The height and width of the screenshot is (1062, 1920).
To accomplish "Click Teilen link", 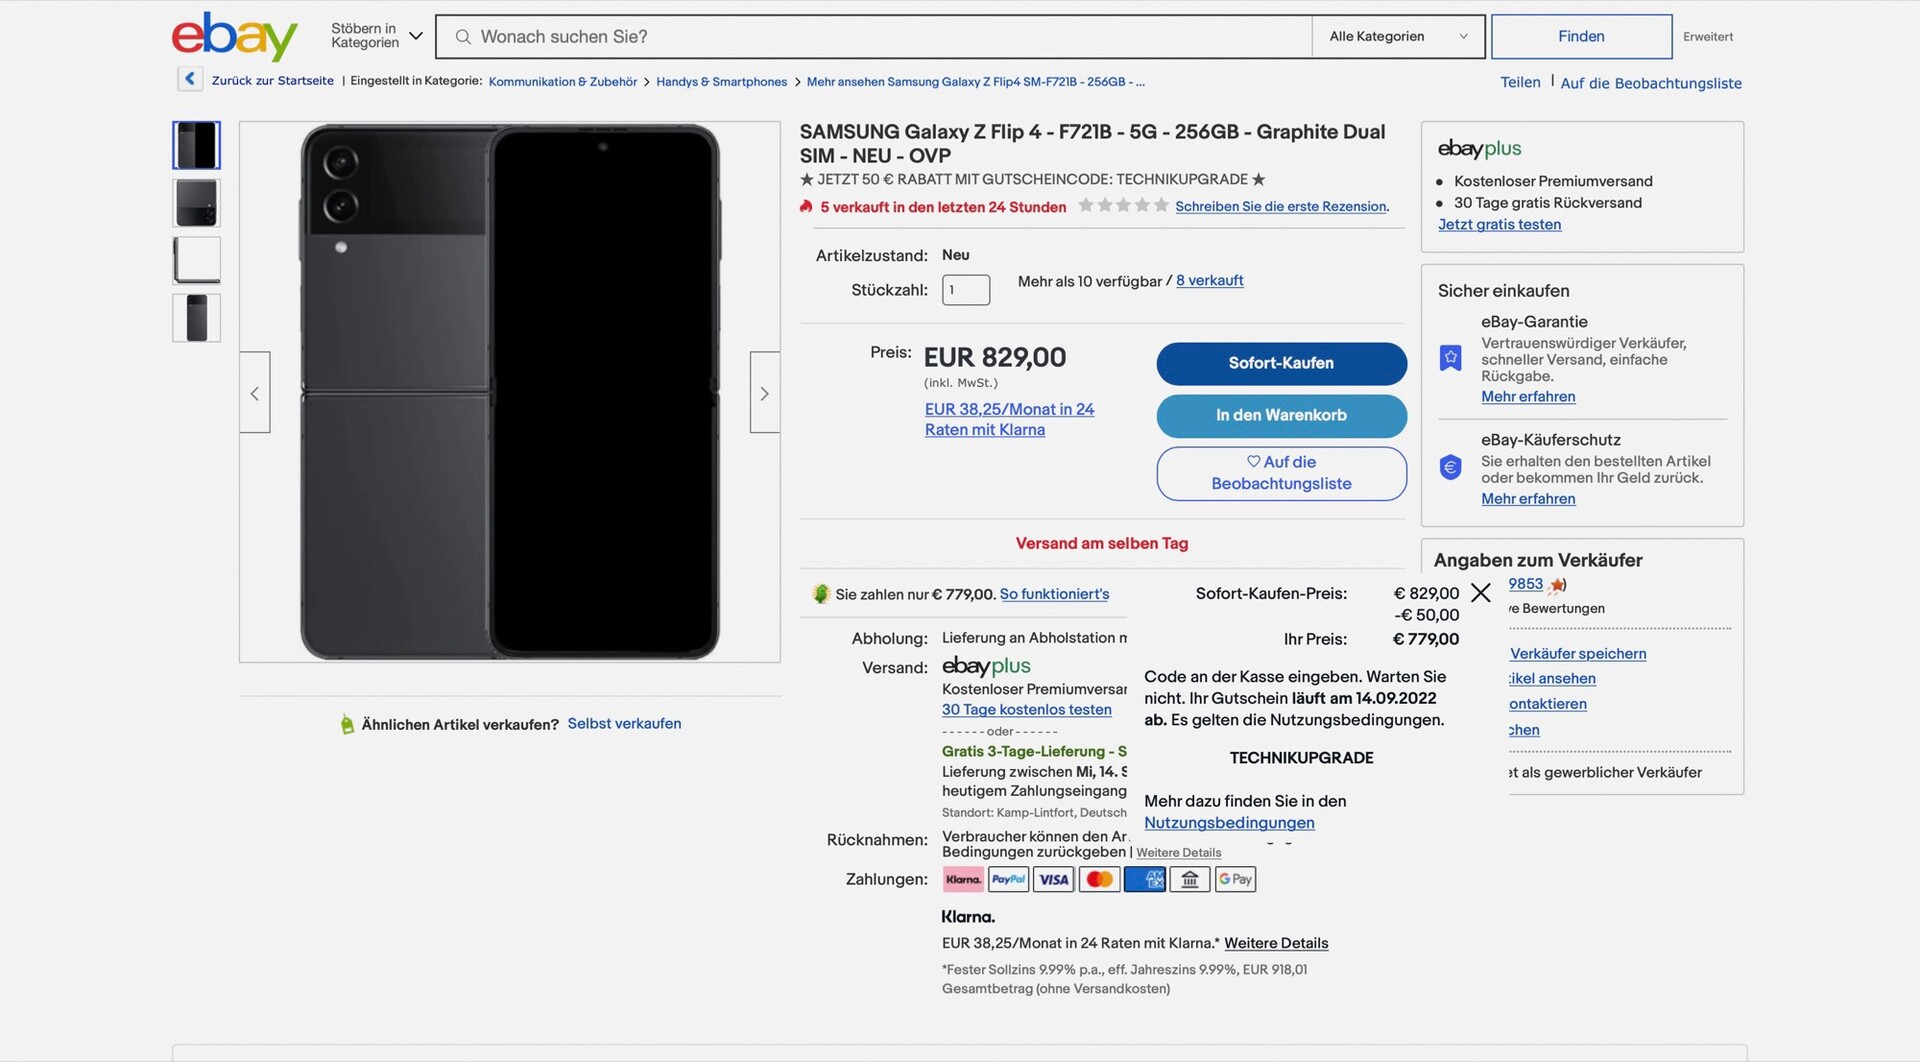I will [1520, 82].
